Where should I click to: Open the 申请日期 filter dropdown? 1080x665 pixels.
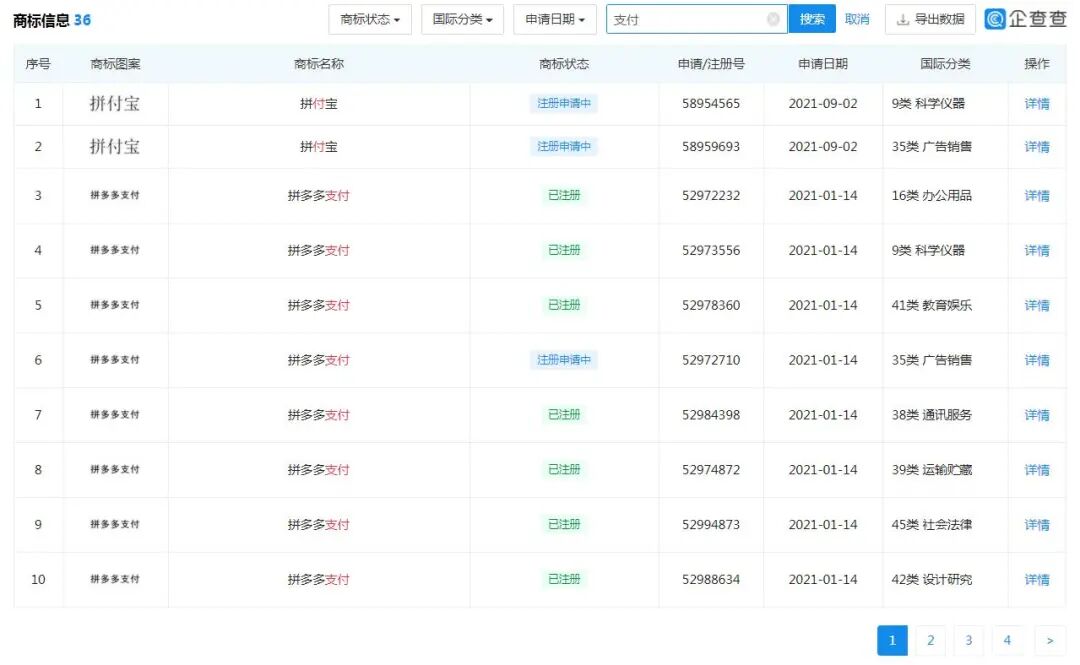[555, 18]
